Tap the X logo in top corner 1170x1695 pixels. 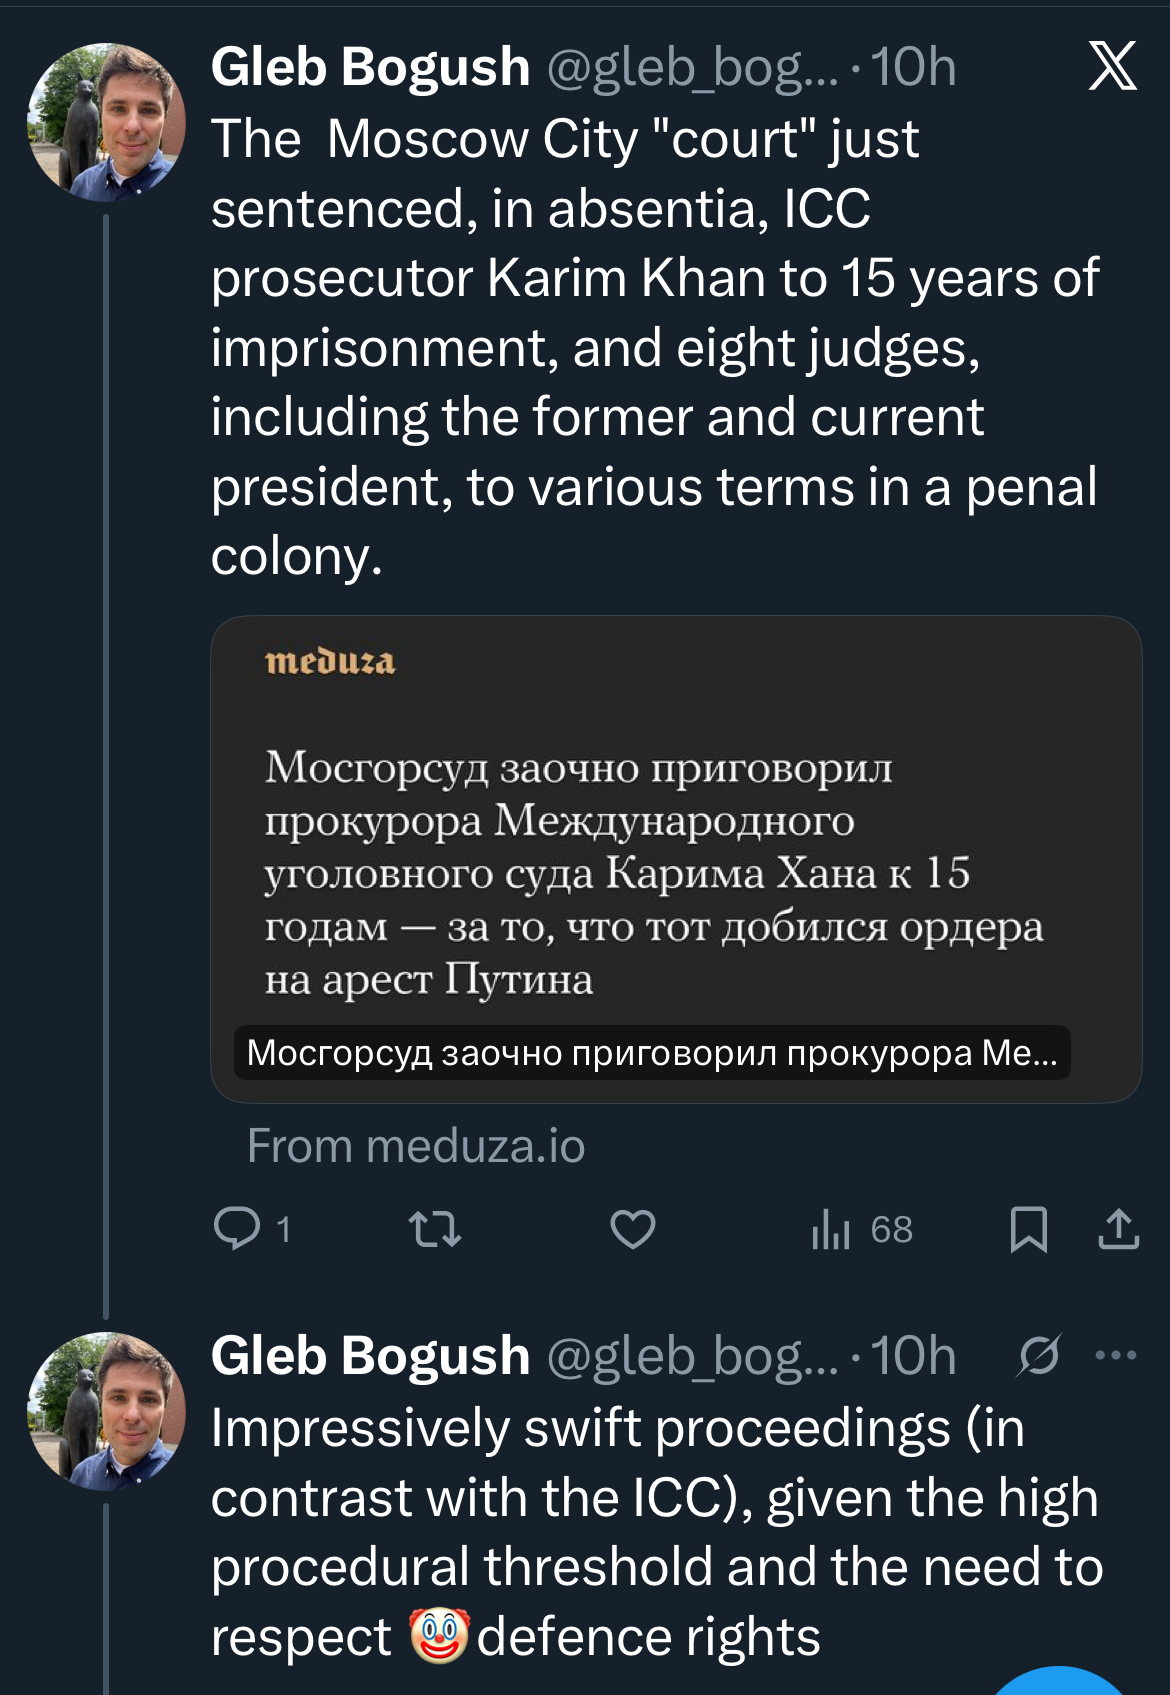coord(1112,66)
